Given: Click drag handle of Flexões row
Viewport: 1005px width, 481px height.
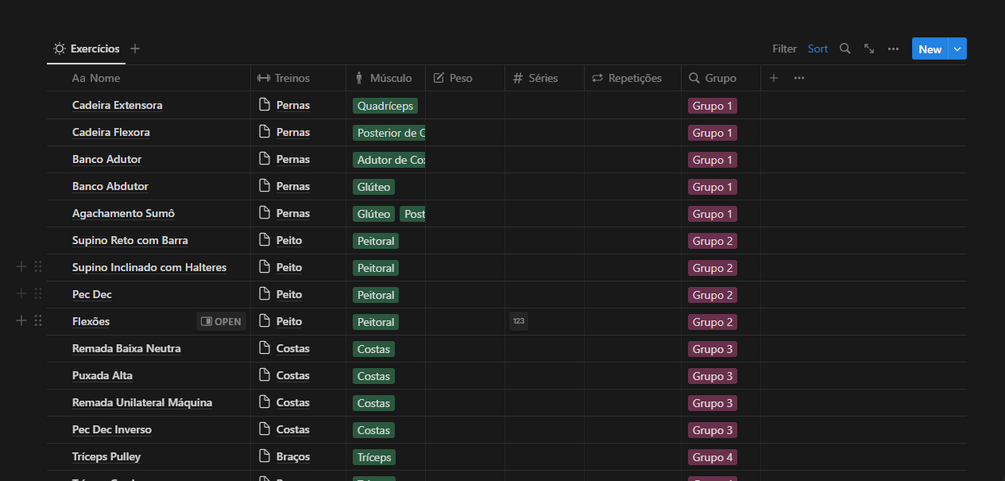Looking at the screenshot, I should pyautogui.click(x=38, y=321).
